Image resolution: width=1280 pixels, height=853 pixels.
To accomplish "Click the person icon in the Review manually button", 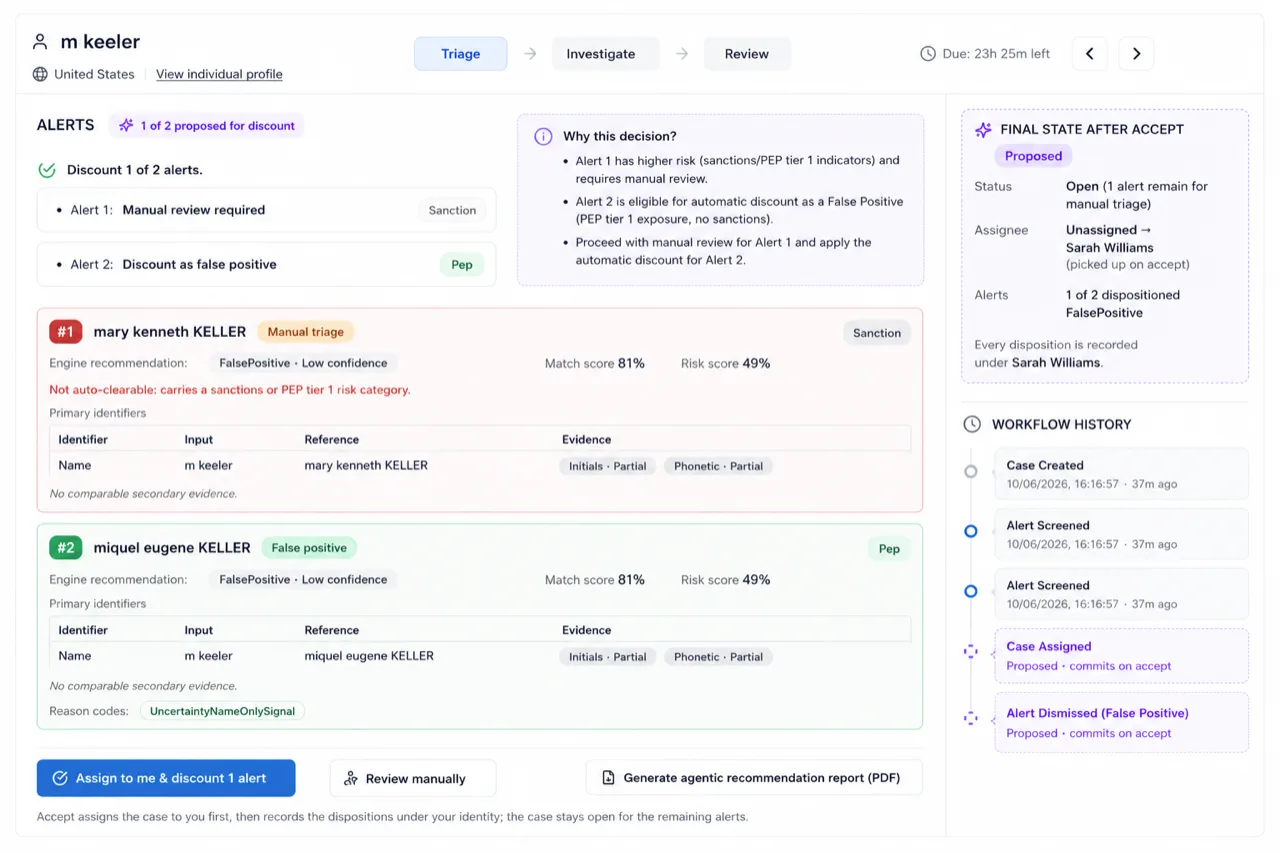I will click(x=350, y=778).
